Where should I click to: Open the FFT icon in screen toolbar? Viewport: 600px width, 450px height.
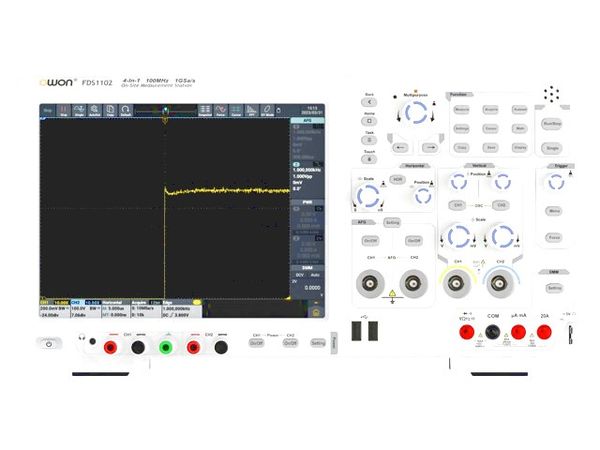pos(251,111)
